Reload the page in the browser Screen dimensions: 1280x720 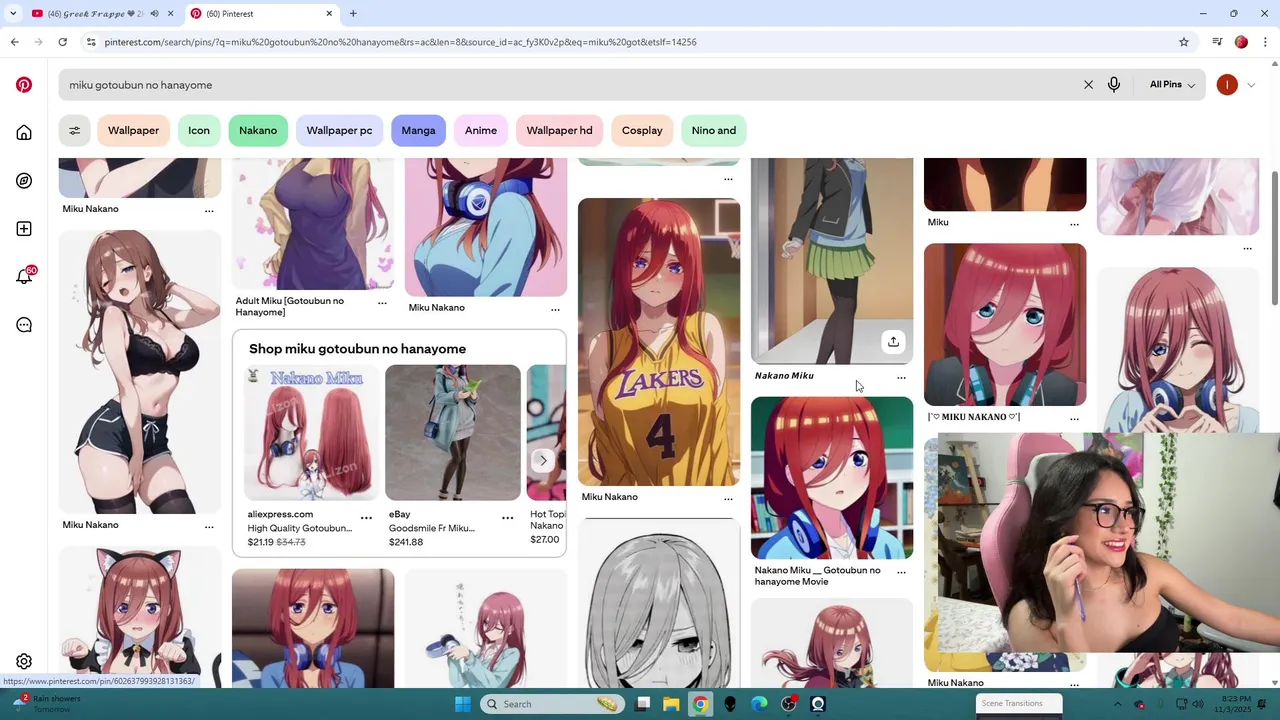click(62, 42)
